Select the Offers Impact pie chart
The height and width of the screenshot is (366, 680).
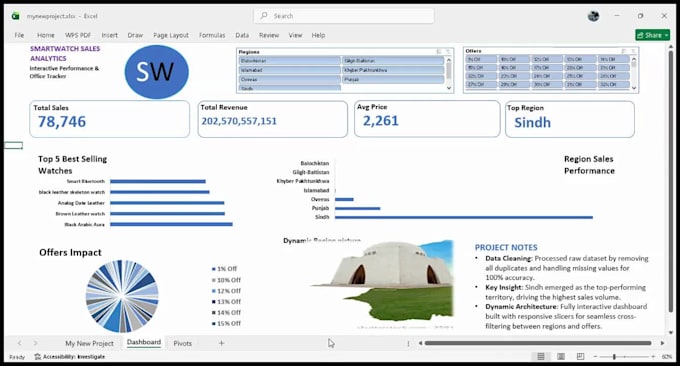[122, 296]
